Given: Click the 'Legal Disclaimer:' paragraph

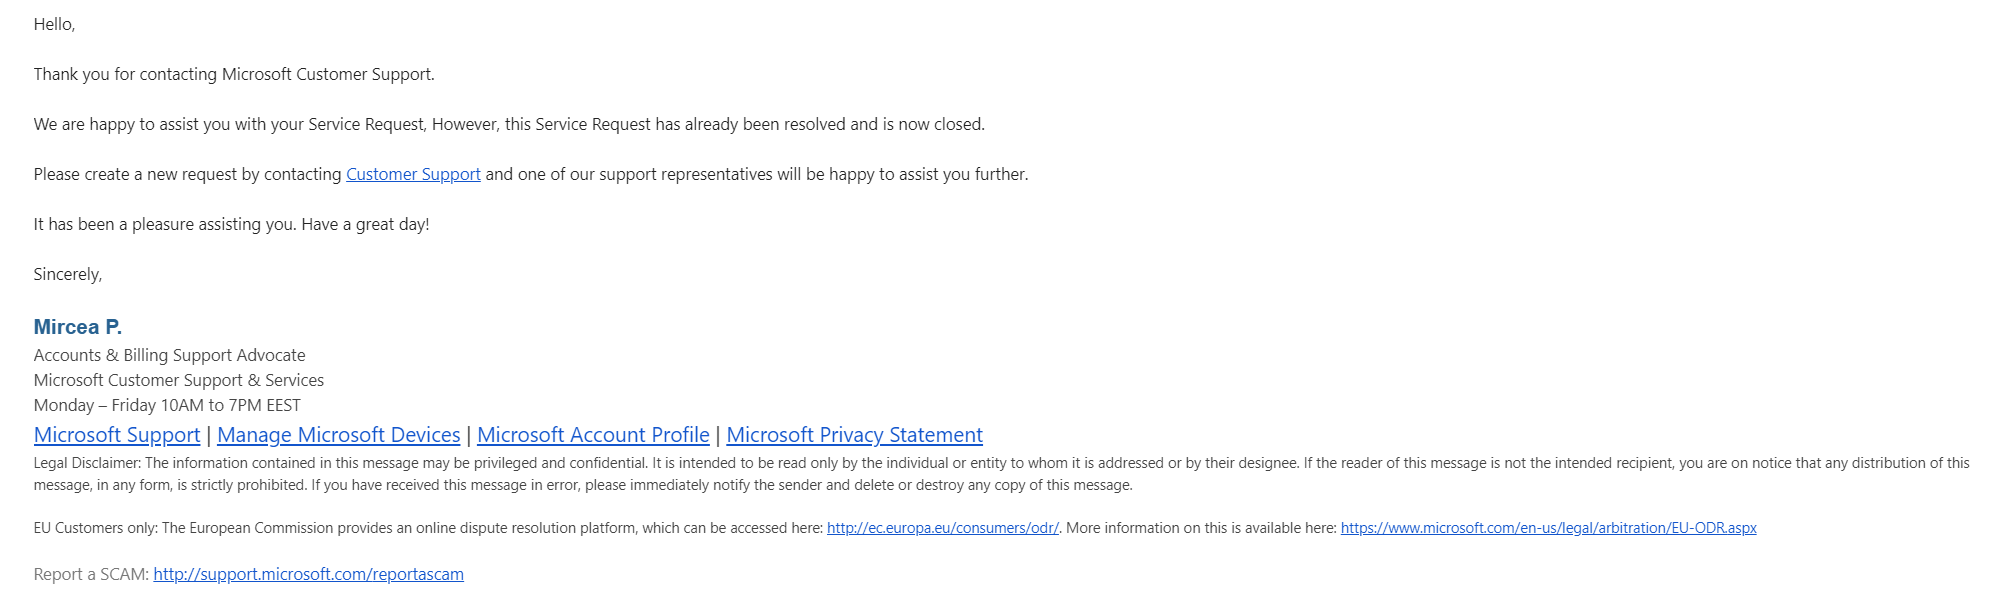Looking at the screenshot, I should coord(1001,474).
